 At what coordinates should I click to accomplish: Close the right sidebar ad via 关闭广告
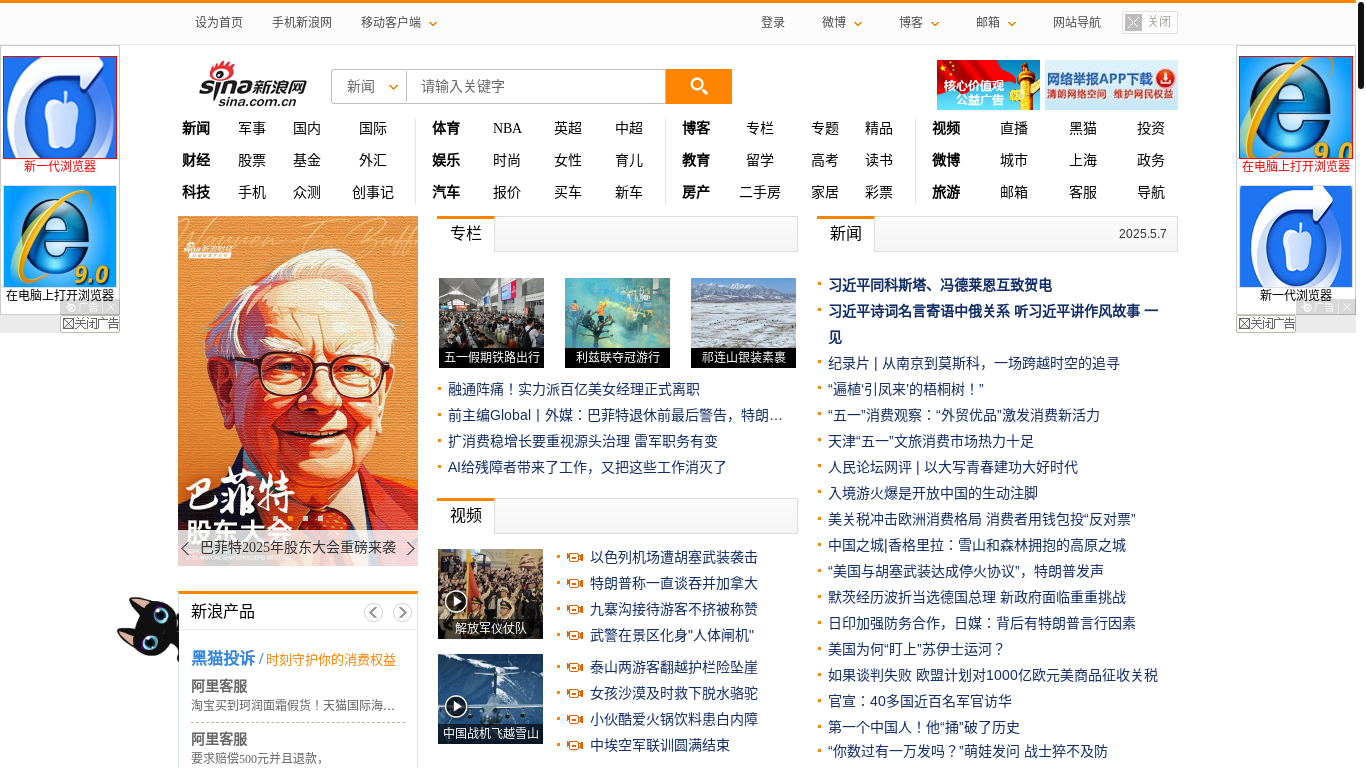click(1266, 324)
